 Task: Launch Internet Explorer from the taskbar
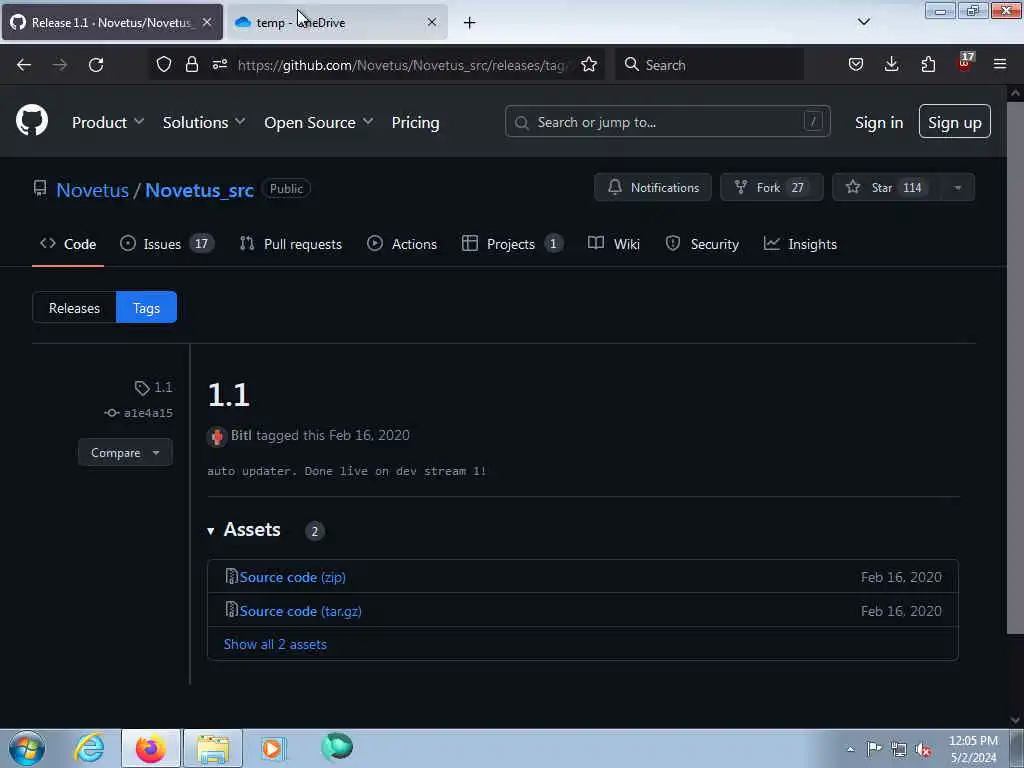pyautogui.click(x=89, y=748)
